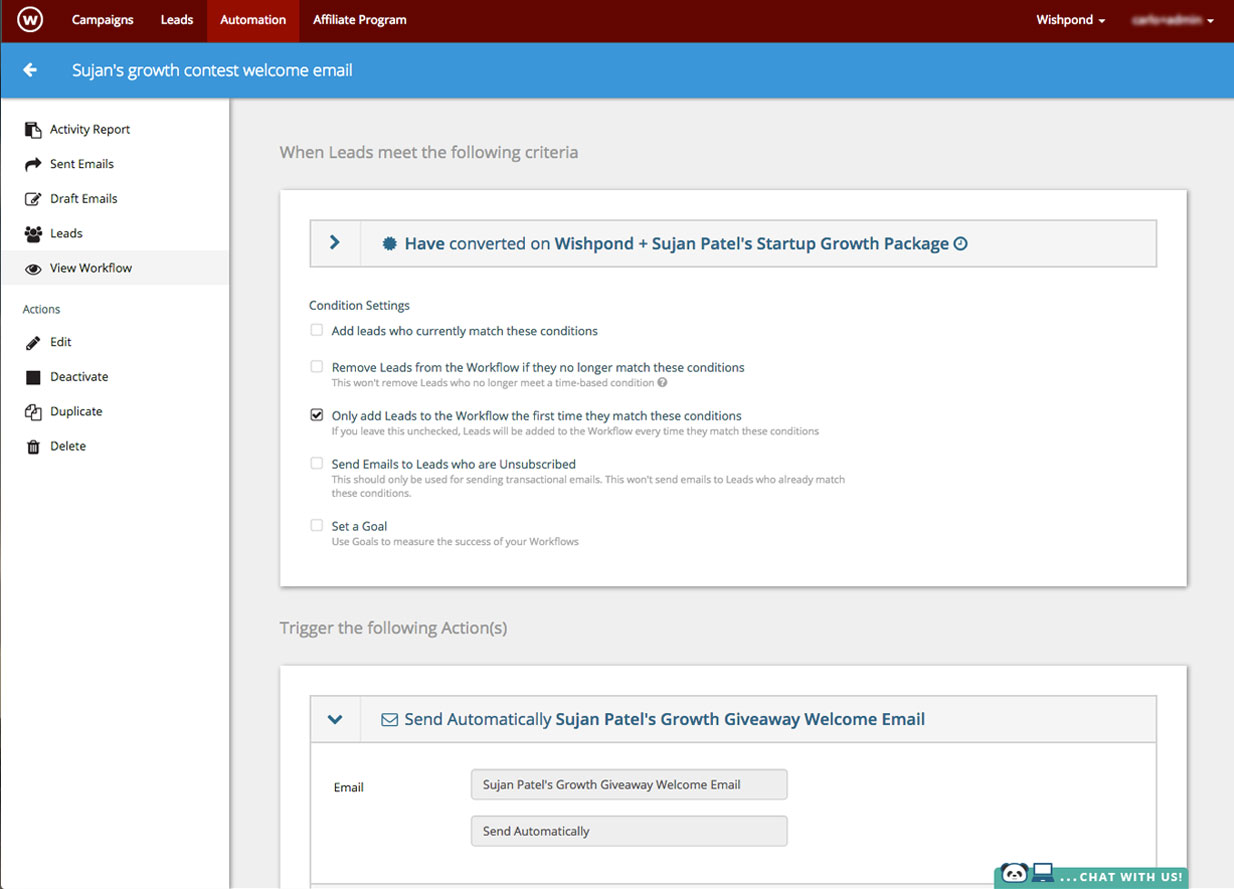Click the View Workflow eye icon

coord(33,268)
